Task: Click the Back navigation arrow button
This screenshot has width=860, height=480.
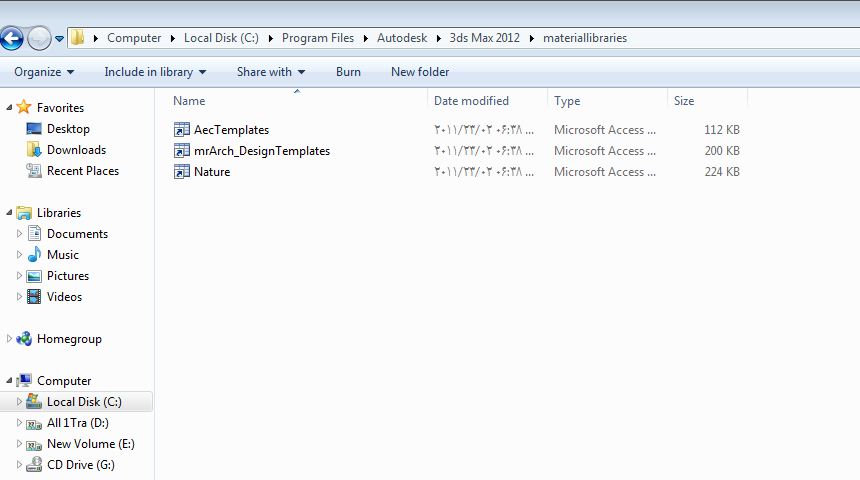Action: pos(11,39)
